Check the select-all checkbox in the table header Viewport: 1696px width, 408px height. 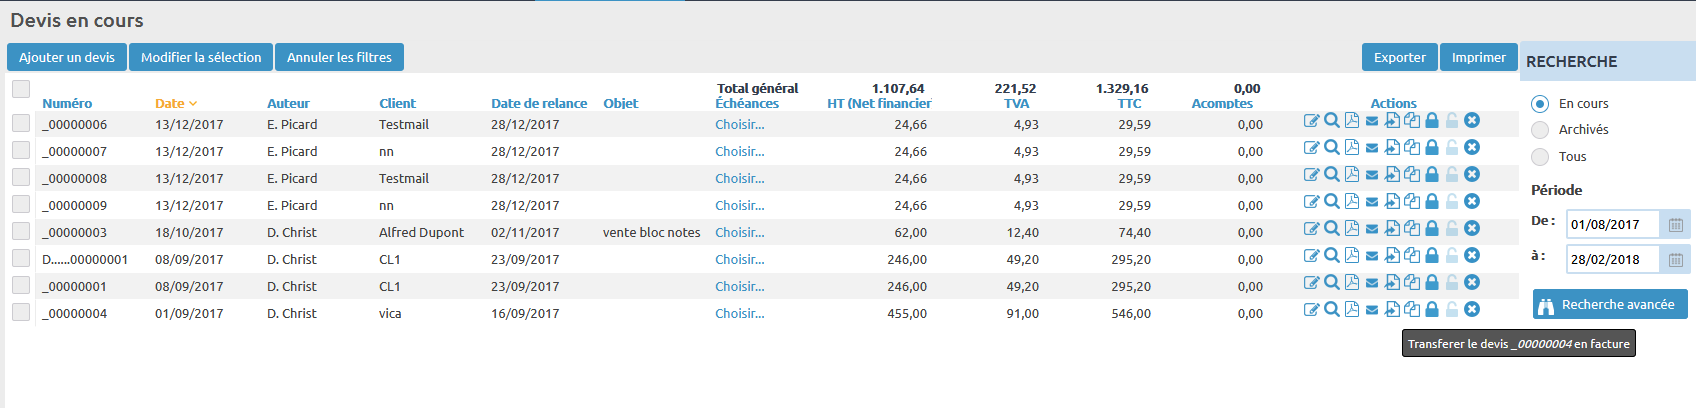coord(21,89)
